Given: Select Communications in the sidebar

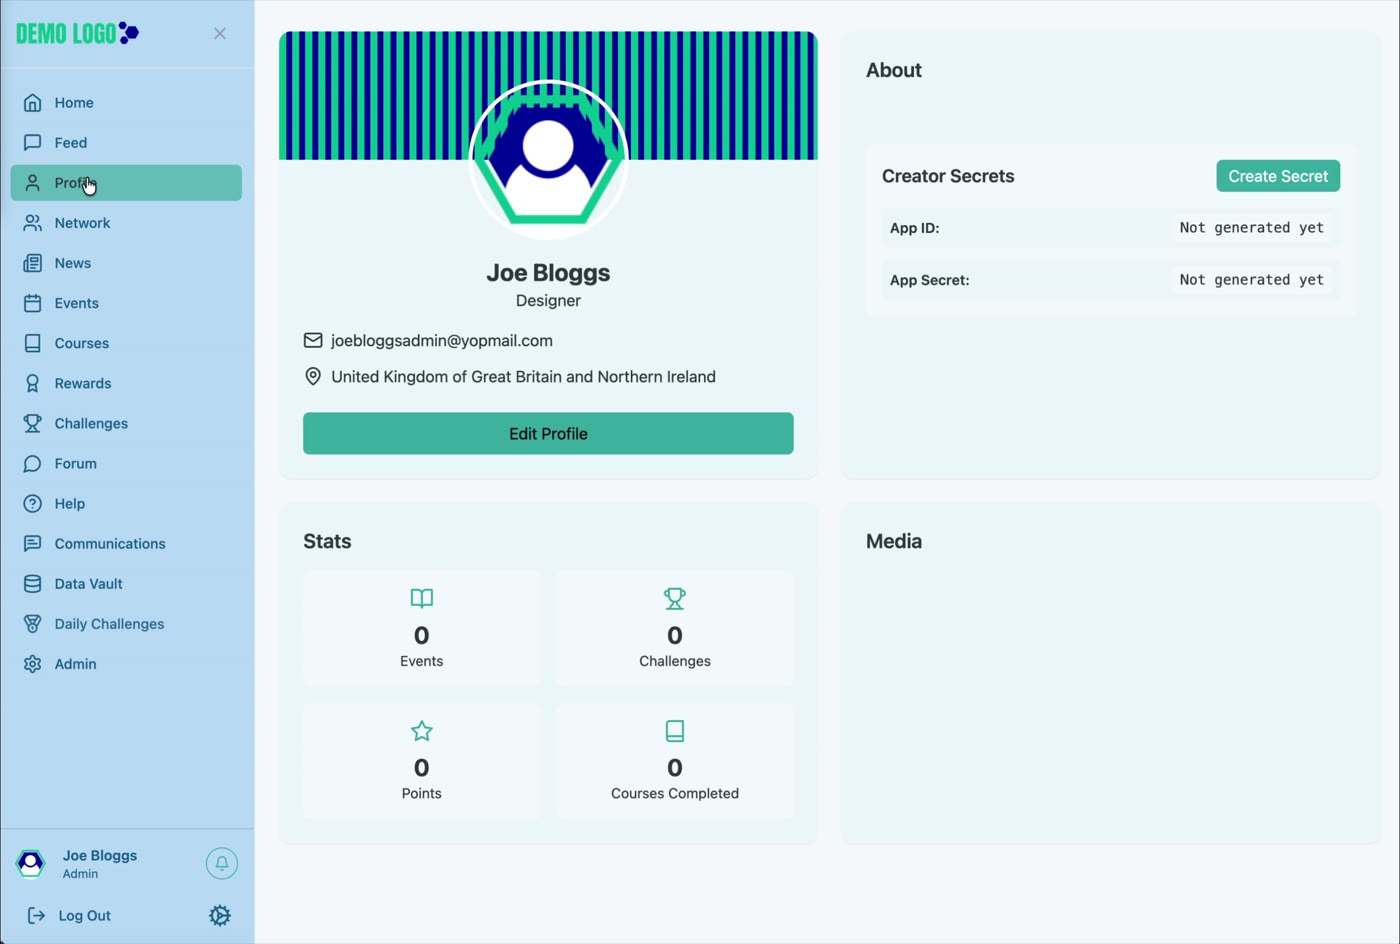Looking at the screenshot, I should tap(126, 543).
